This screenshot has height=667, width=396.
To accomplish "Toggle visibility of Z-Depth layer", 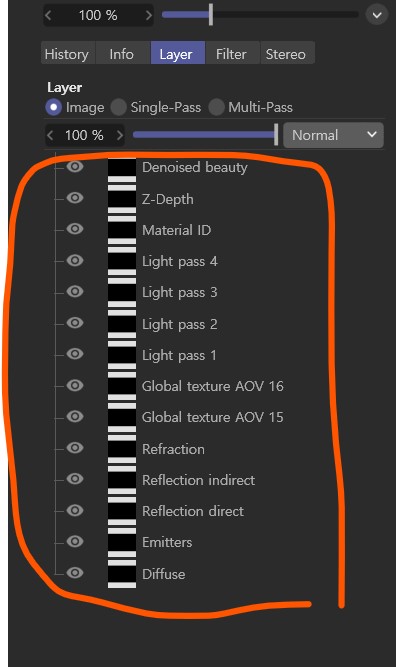I will [x=75, y=198].
